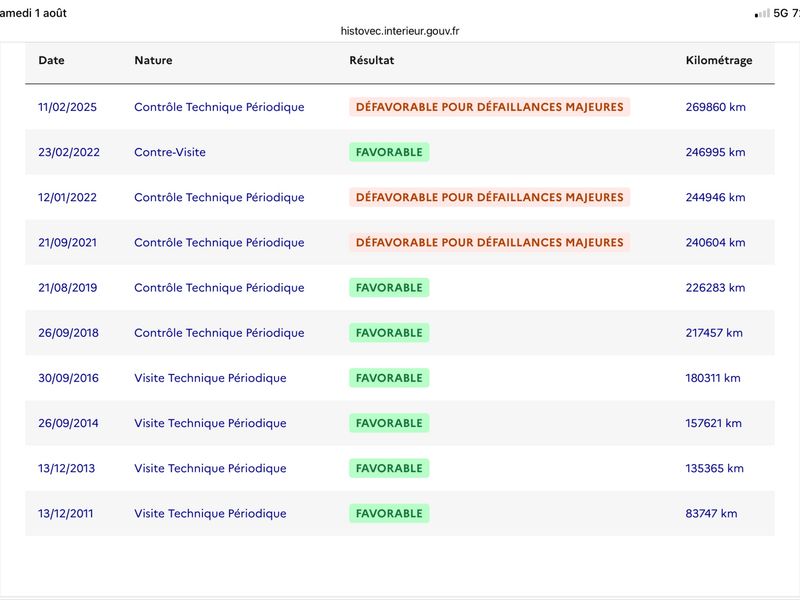Select the Nature column header
Screen dimensions: 800x600
pos(154,60)
